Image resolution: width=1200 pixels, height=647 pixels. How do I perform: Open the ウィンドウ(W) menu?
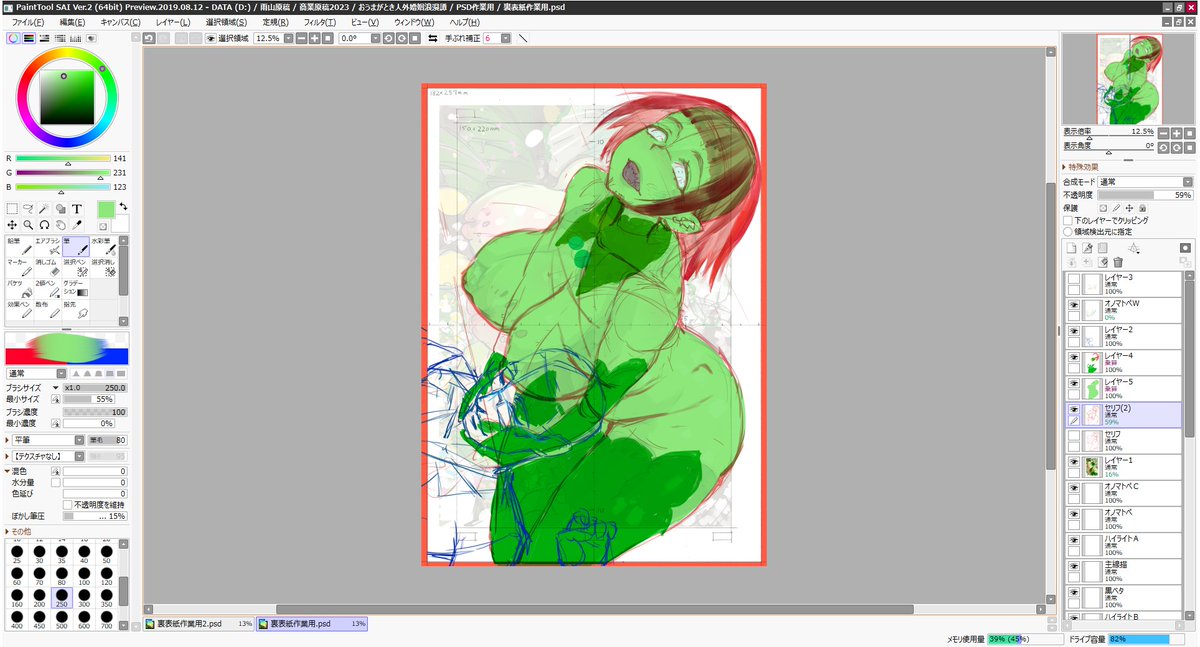[x=414, y=22]
